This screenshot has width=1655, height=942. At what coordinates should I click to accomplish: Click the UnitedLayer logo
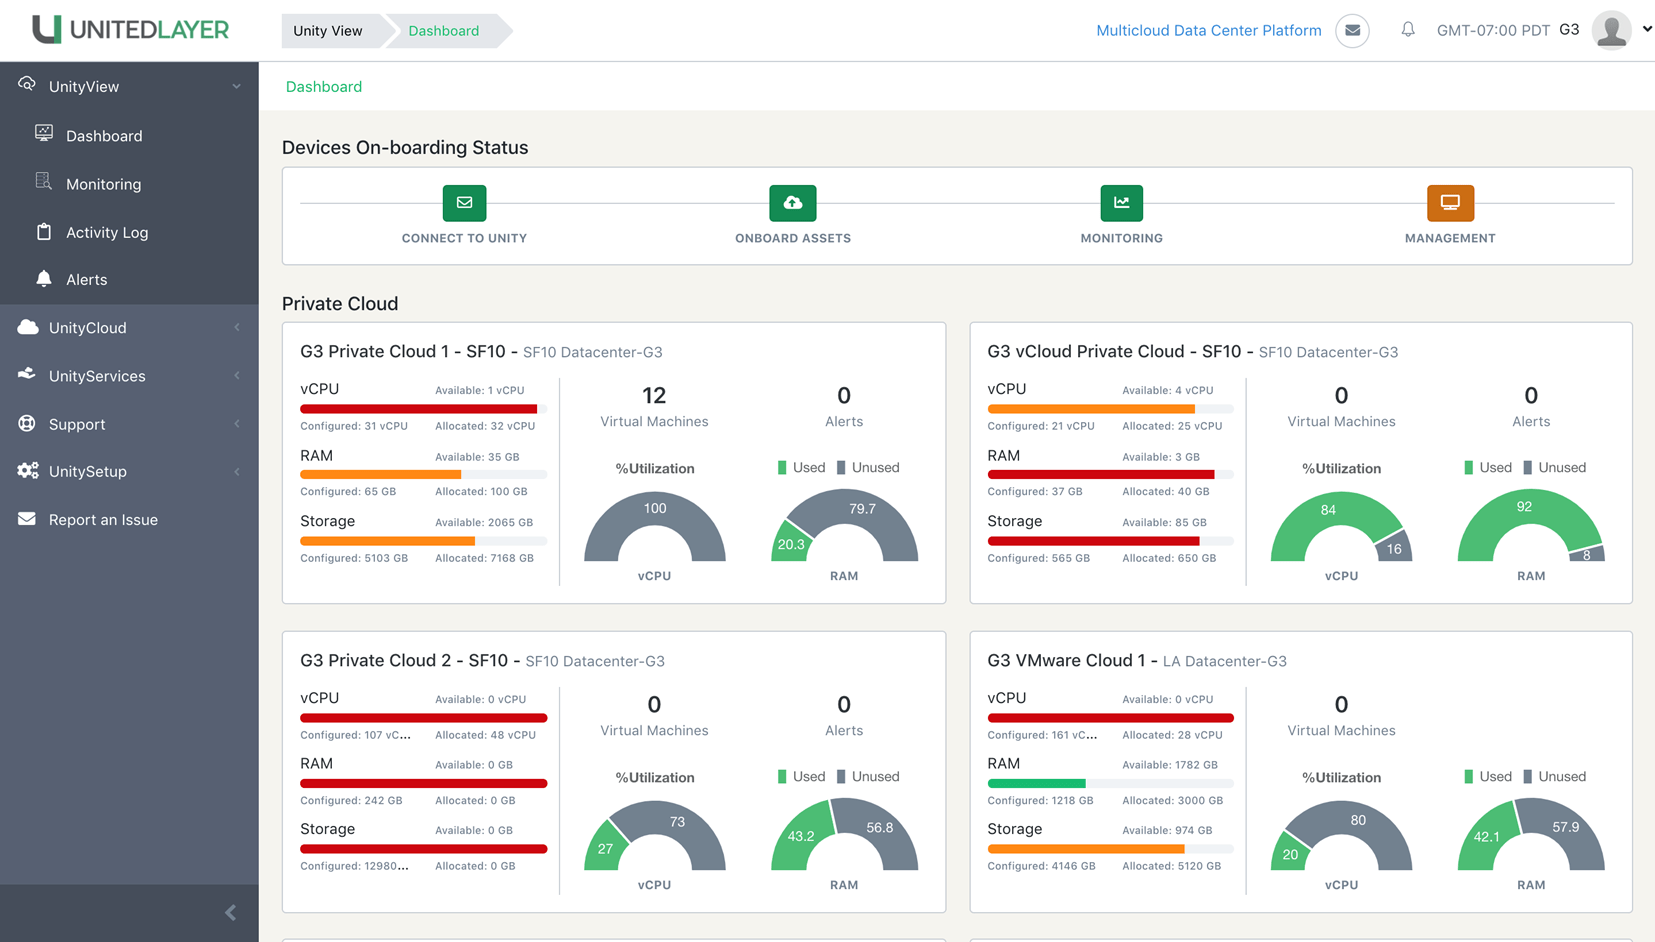[x=130, y=30]
